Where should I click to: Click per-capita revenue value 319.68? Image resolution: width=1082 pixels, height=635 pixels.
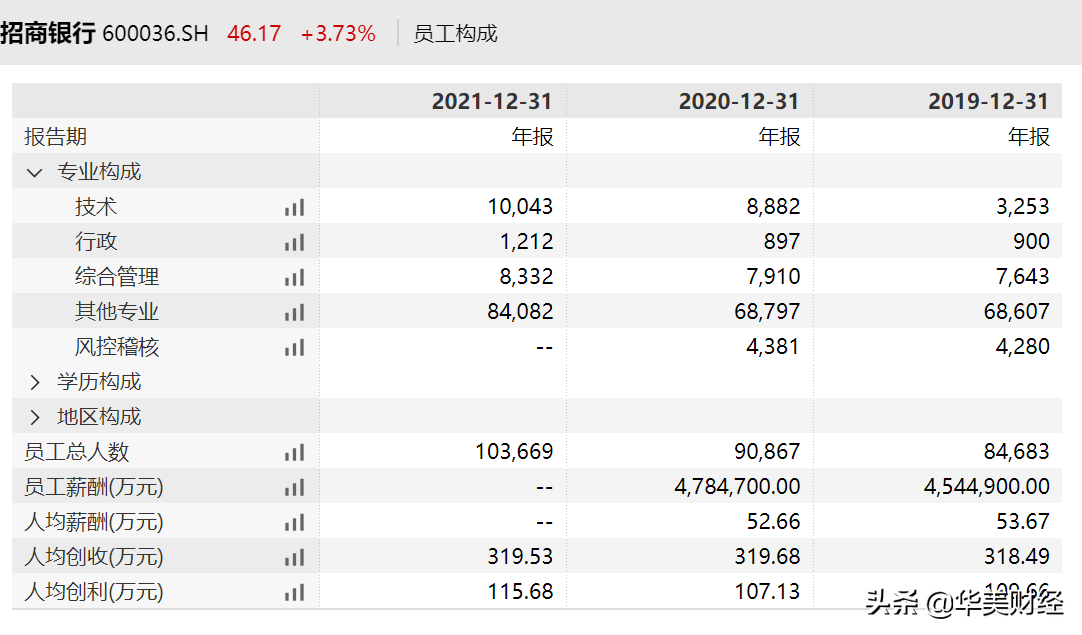click(x=767, y=556)
